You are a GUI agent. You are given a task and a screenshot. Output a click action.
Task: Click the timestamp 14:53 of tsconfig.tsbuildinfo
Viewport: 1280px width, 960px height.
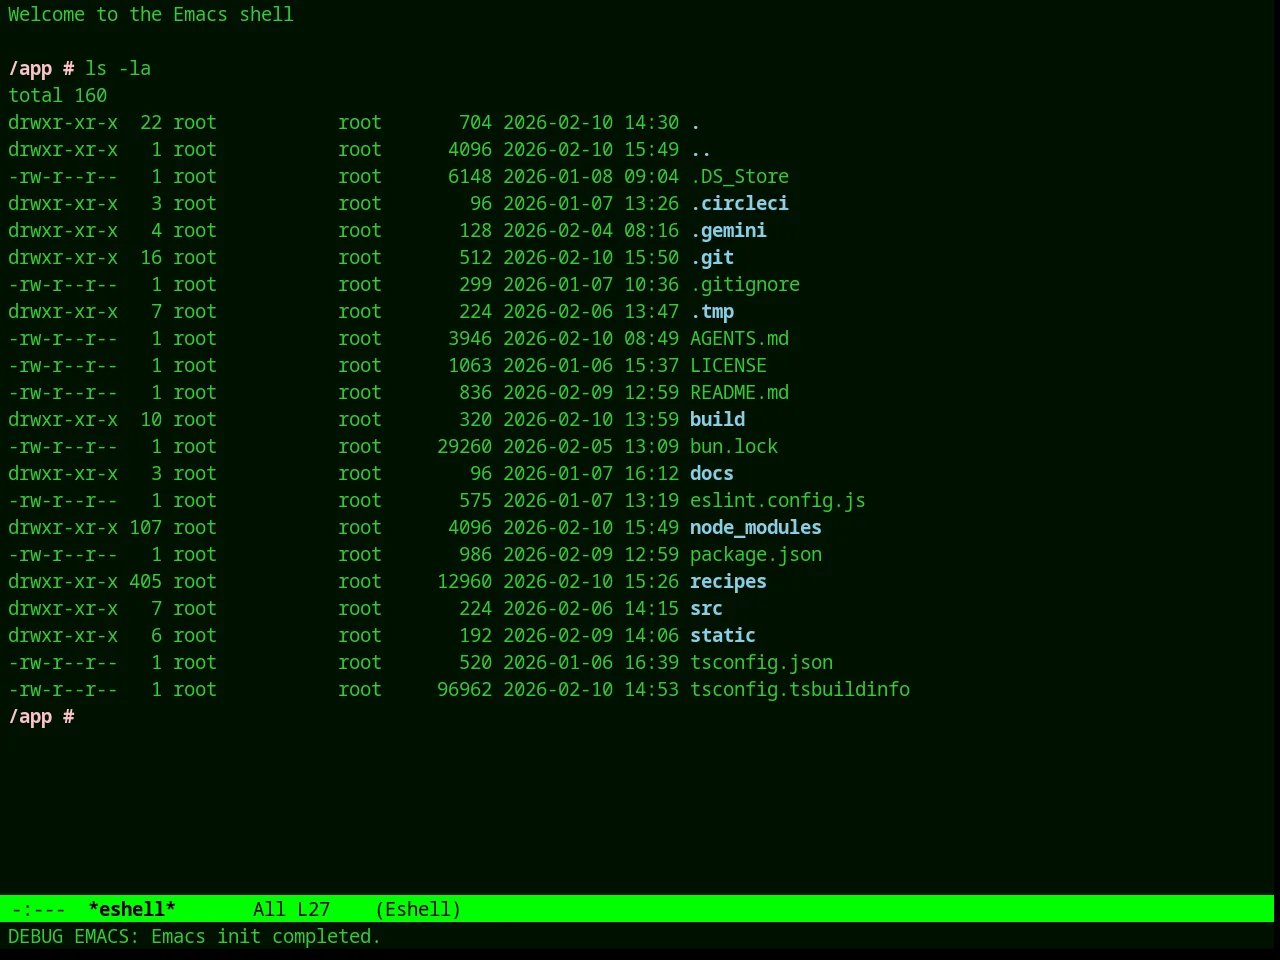651,689
